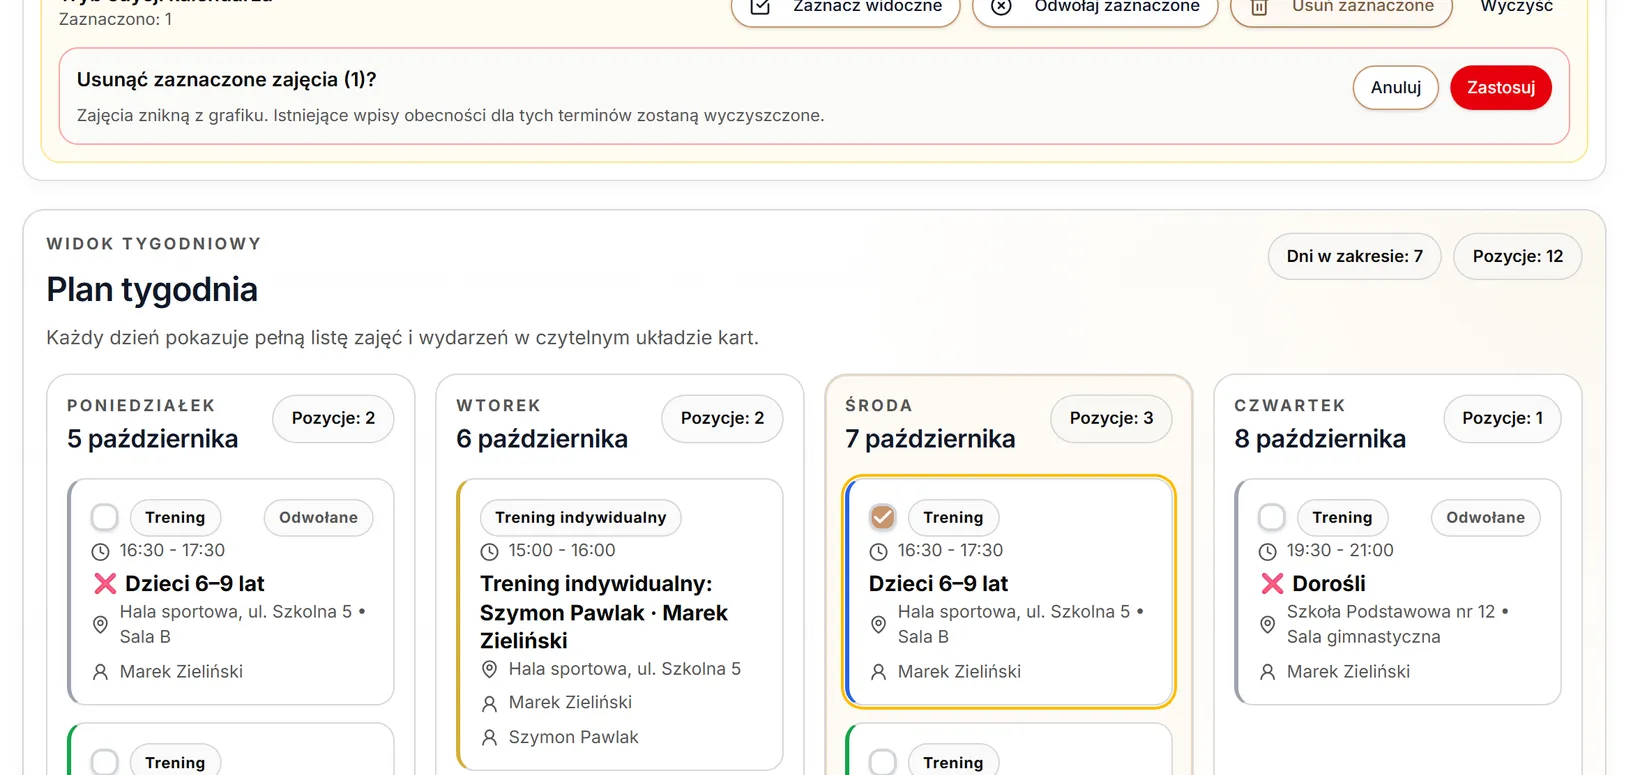Click the "Pozycje: 12" badge
The width and height of the screenshot is (1640, 775).
pos(1517,256)
